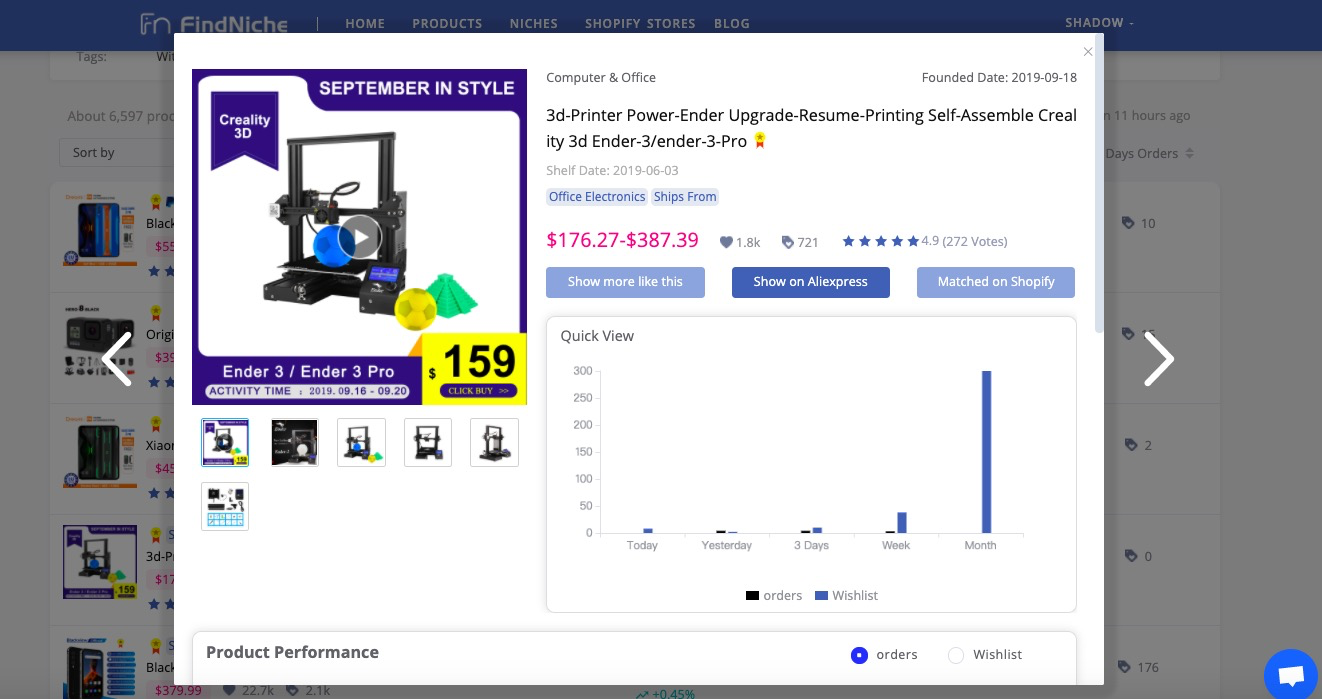Open the live chat bubble
This screenshot has width=1322, height=699.
[1292, 675]
